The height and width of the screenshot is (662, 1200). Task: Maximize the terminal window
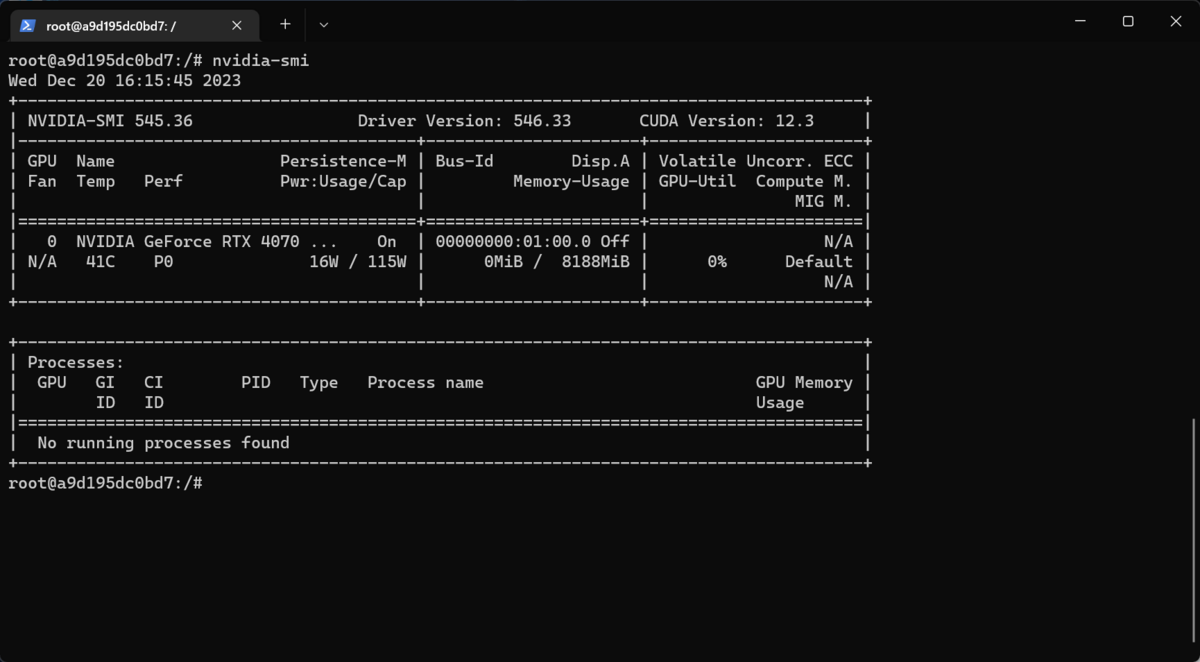[1128, 20]
